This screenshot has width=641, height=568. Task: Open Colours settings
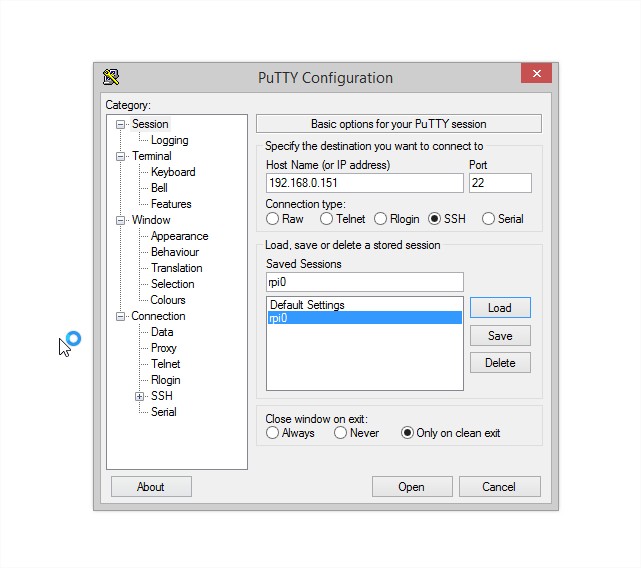(x=168, y=300)
